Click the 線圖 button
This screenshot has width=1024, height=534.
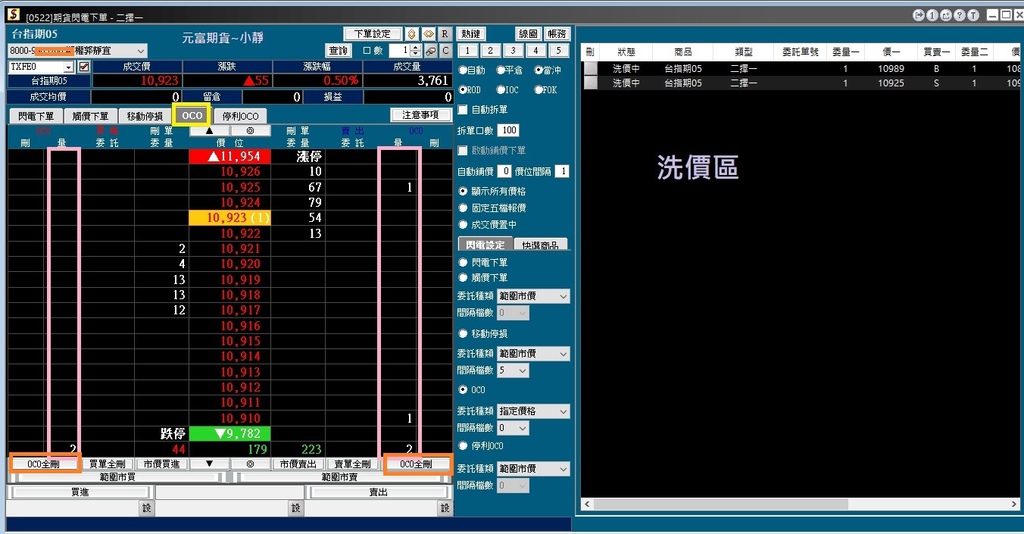528,34
